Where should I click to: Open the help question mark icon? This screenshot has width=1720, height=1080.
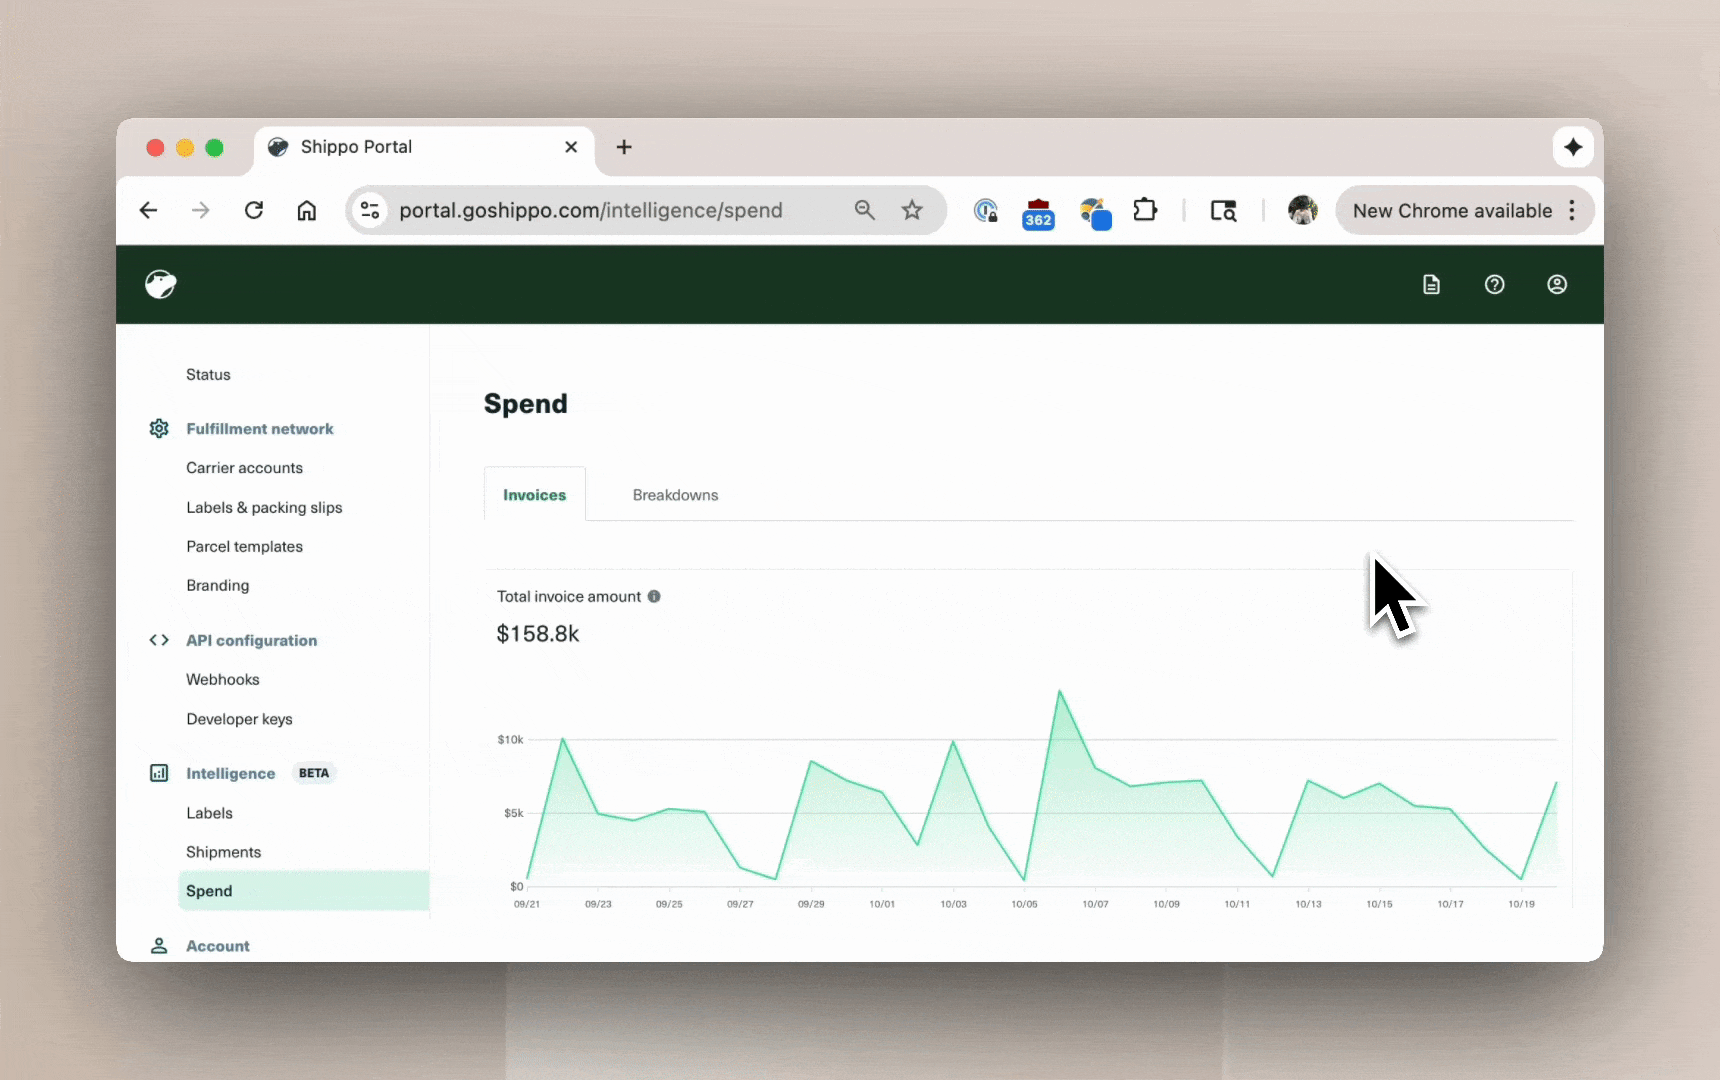[1494, 285]
